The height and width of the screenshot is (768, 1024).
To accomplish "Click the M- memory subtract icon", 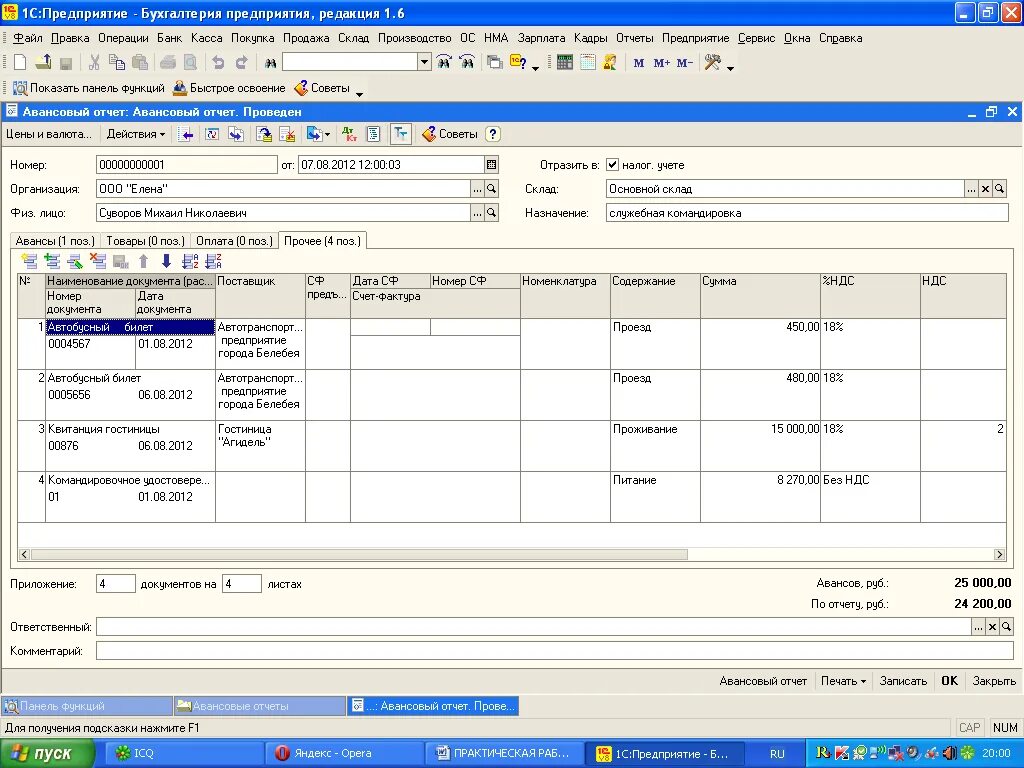I will point(684,63).
